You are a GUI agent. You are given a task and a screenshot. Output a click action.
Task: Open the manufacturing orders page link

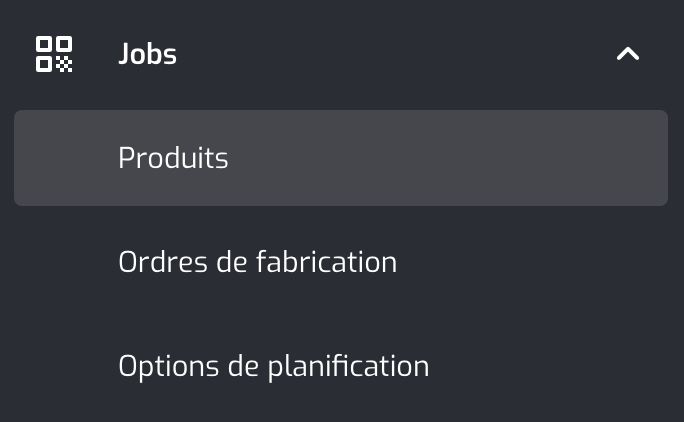[x=257, y=262]
